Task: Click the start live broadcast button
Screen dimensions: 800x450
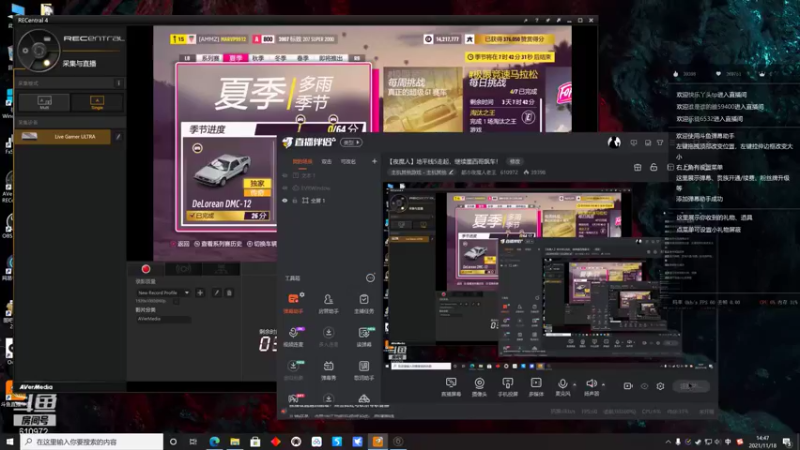Action: pos(691,386)
